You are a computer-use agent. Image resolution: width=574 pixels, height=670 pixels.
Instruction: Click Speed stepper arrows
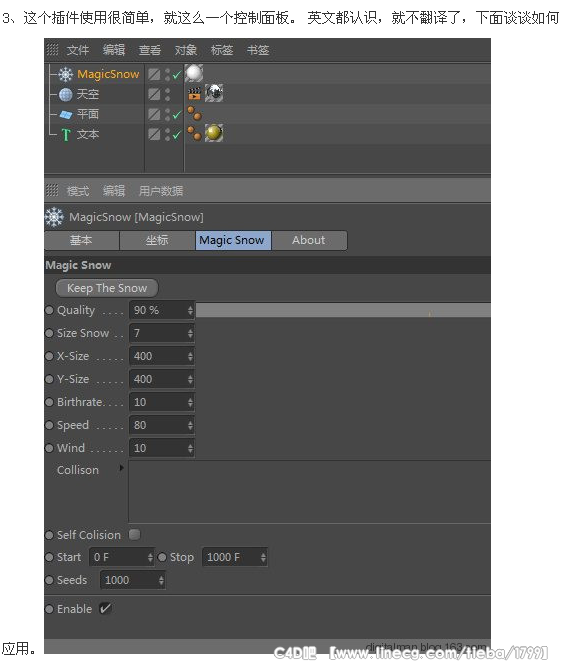tap(190, 426)
